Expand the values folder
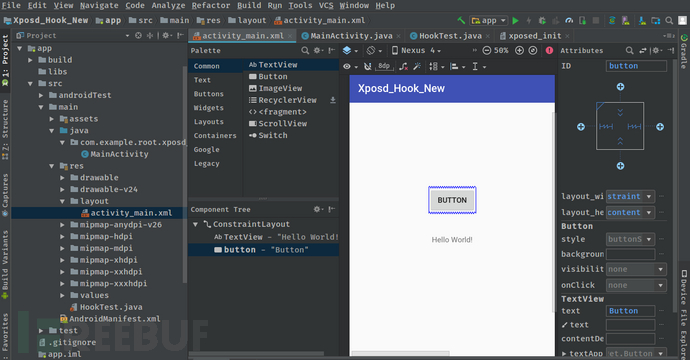 pyautogui.click(x=62, y=295)
